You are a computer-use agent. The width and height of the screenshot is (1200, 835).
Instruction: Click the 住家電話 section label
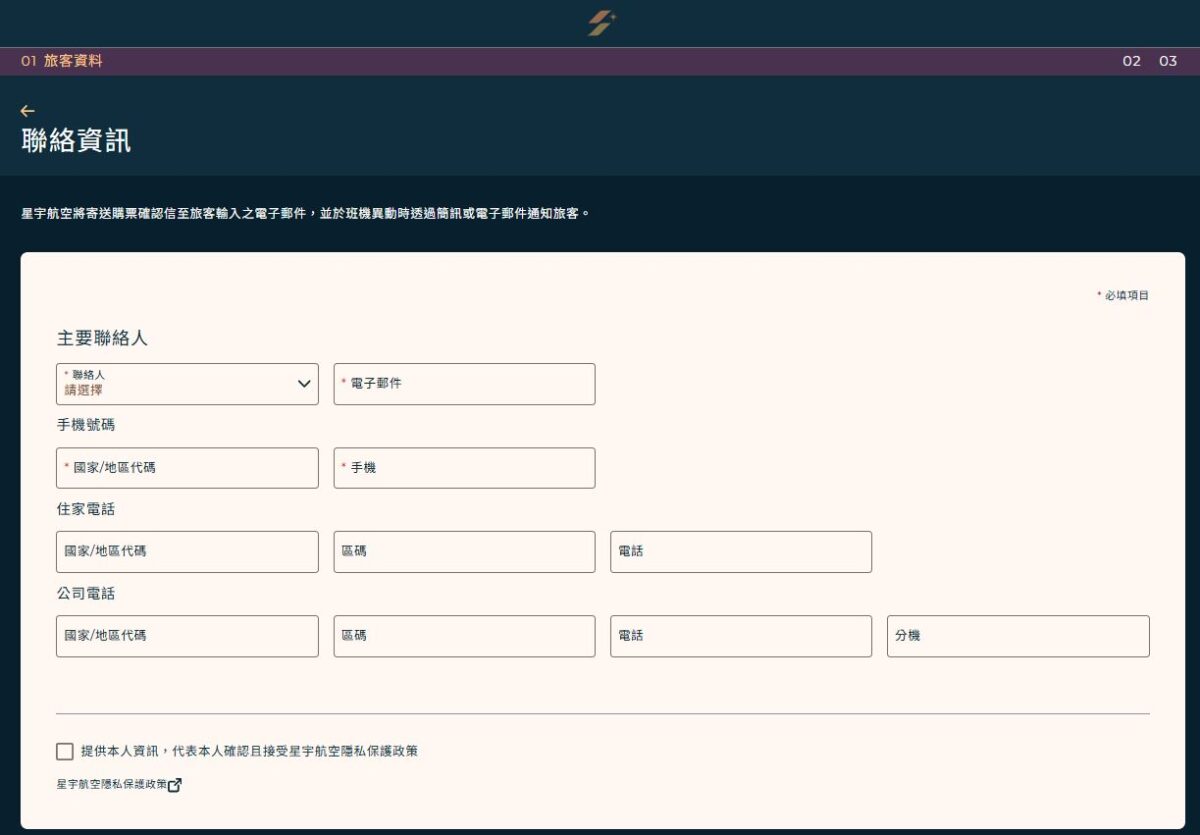[86, 509]
